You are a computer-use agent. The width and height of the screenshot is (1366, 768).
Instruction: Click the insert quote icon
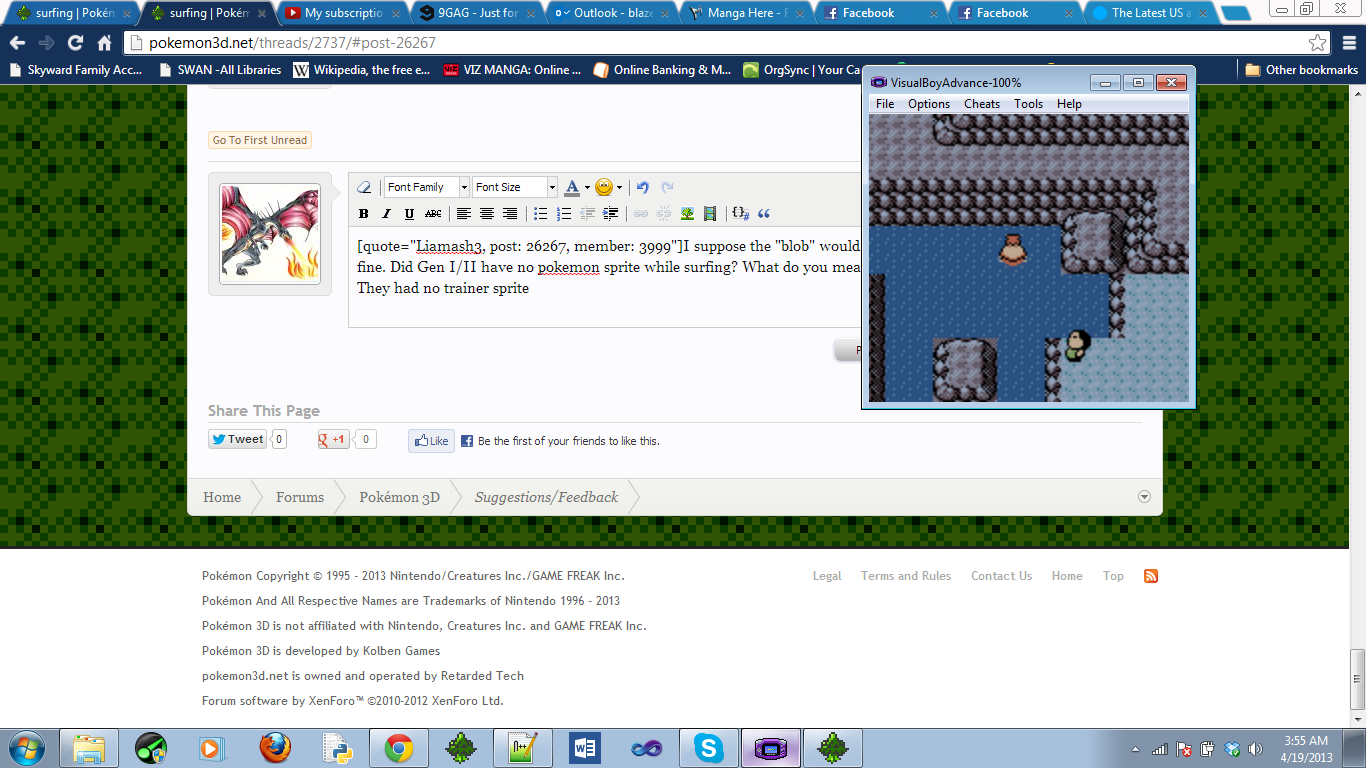(764, 213)
